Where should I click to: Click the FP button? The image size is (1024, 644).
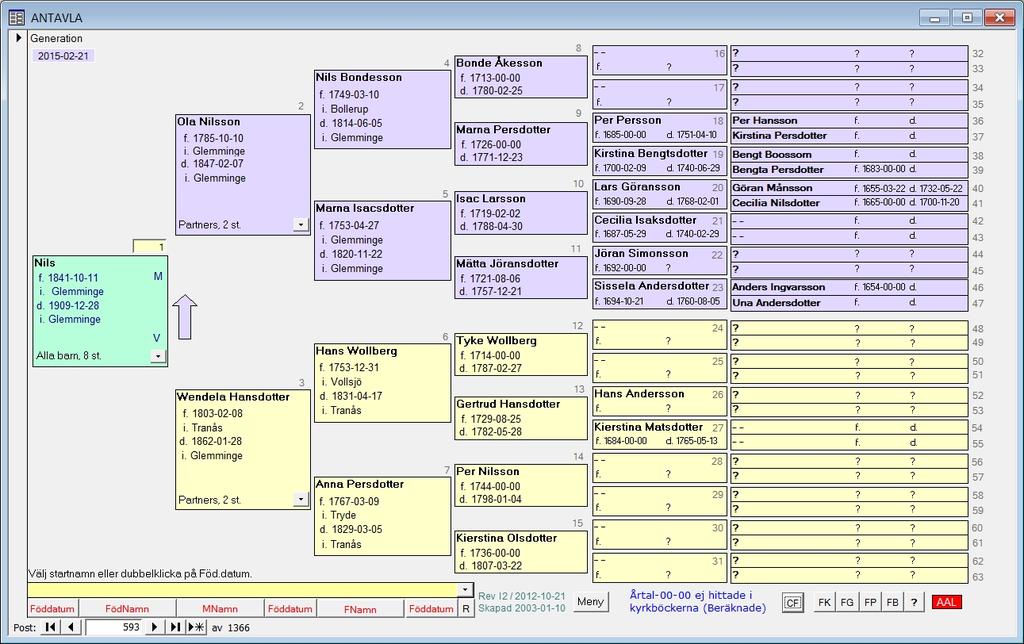[870, 602]
